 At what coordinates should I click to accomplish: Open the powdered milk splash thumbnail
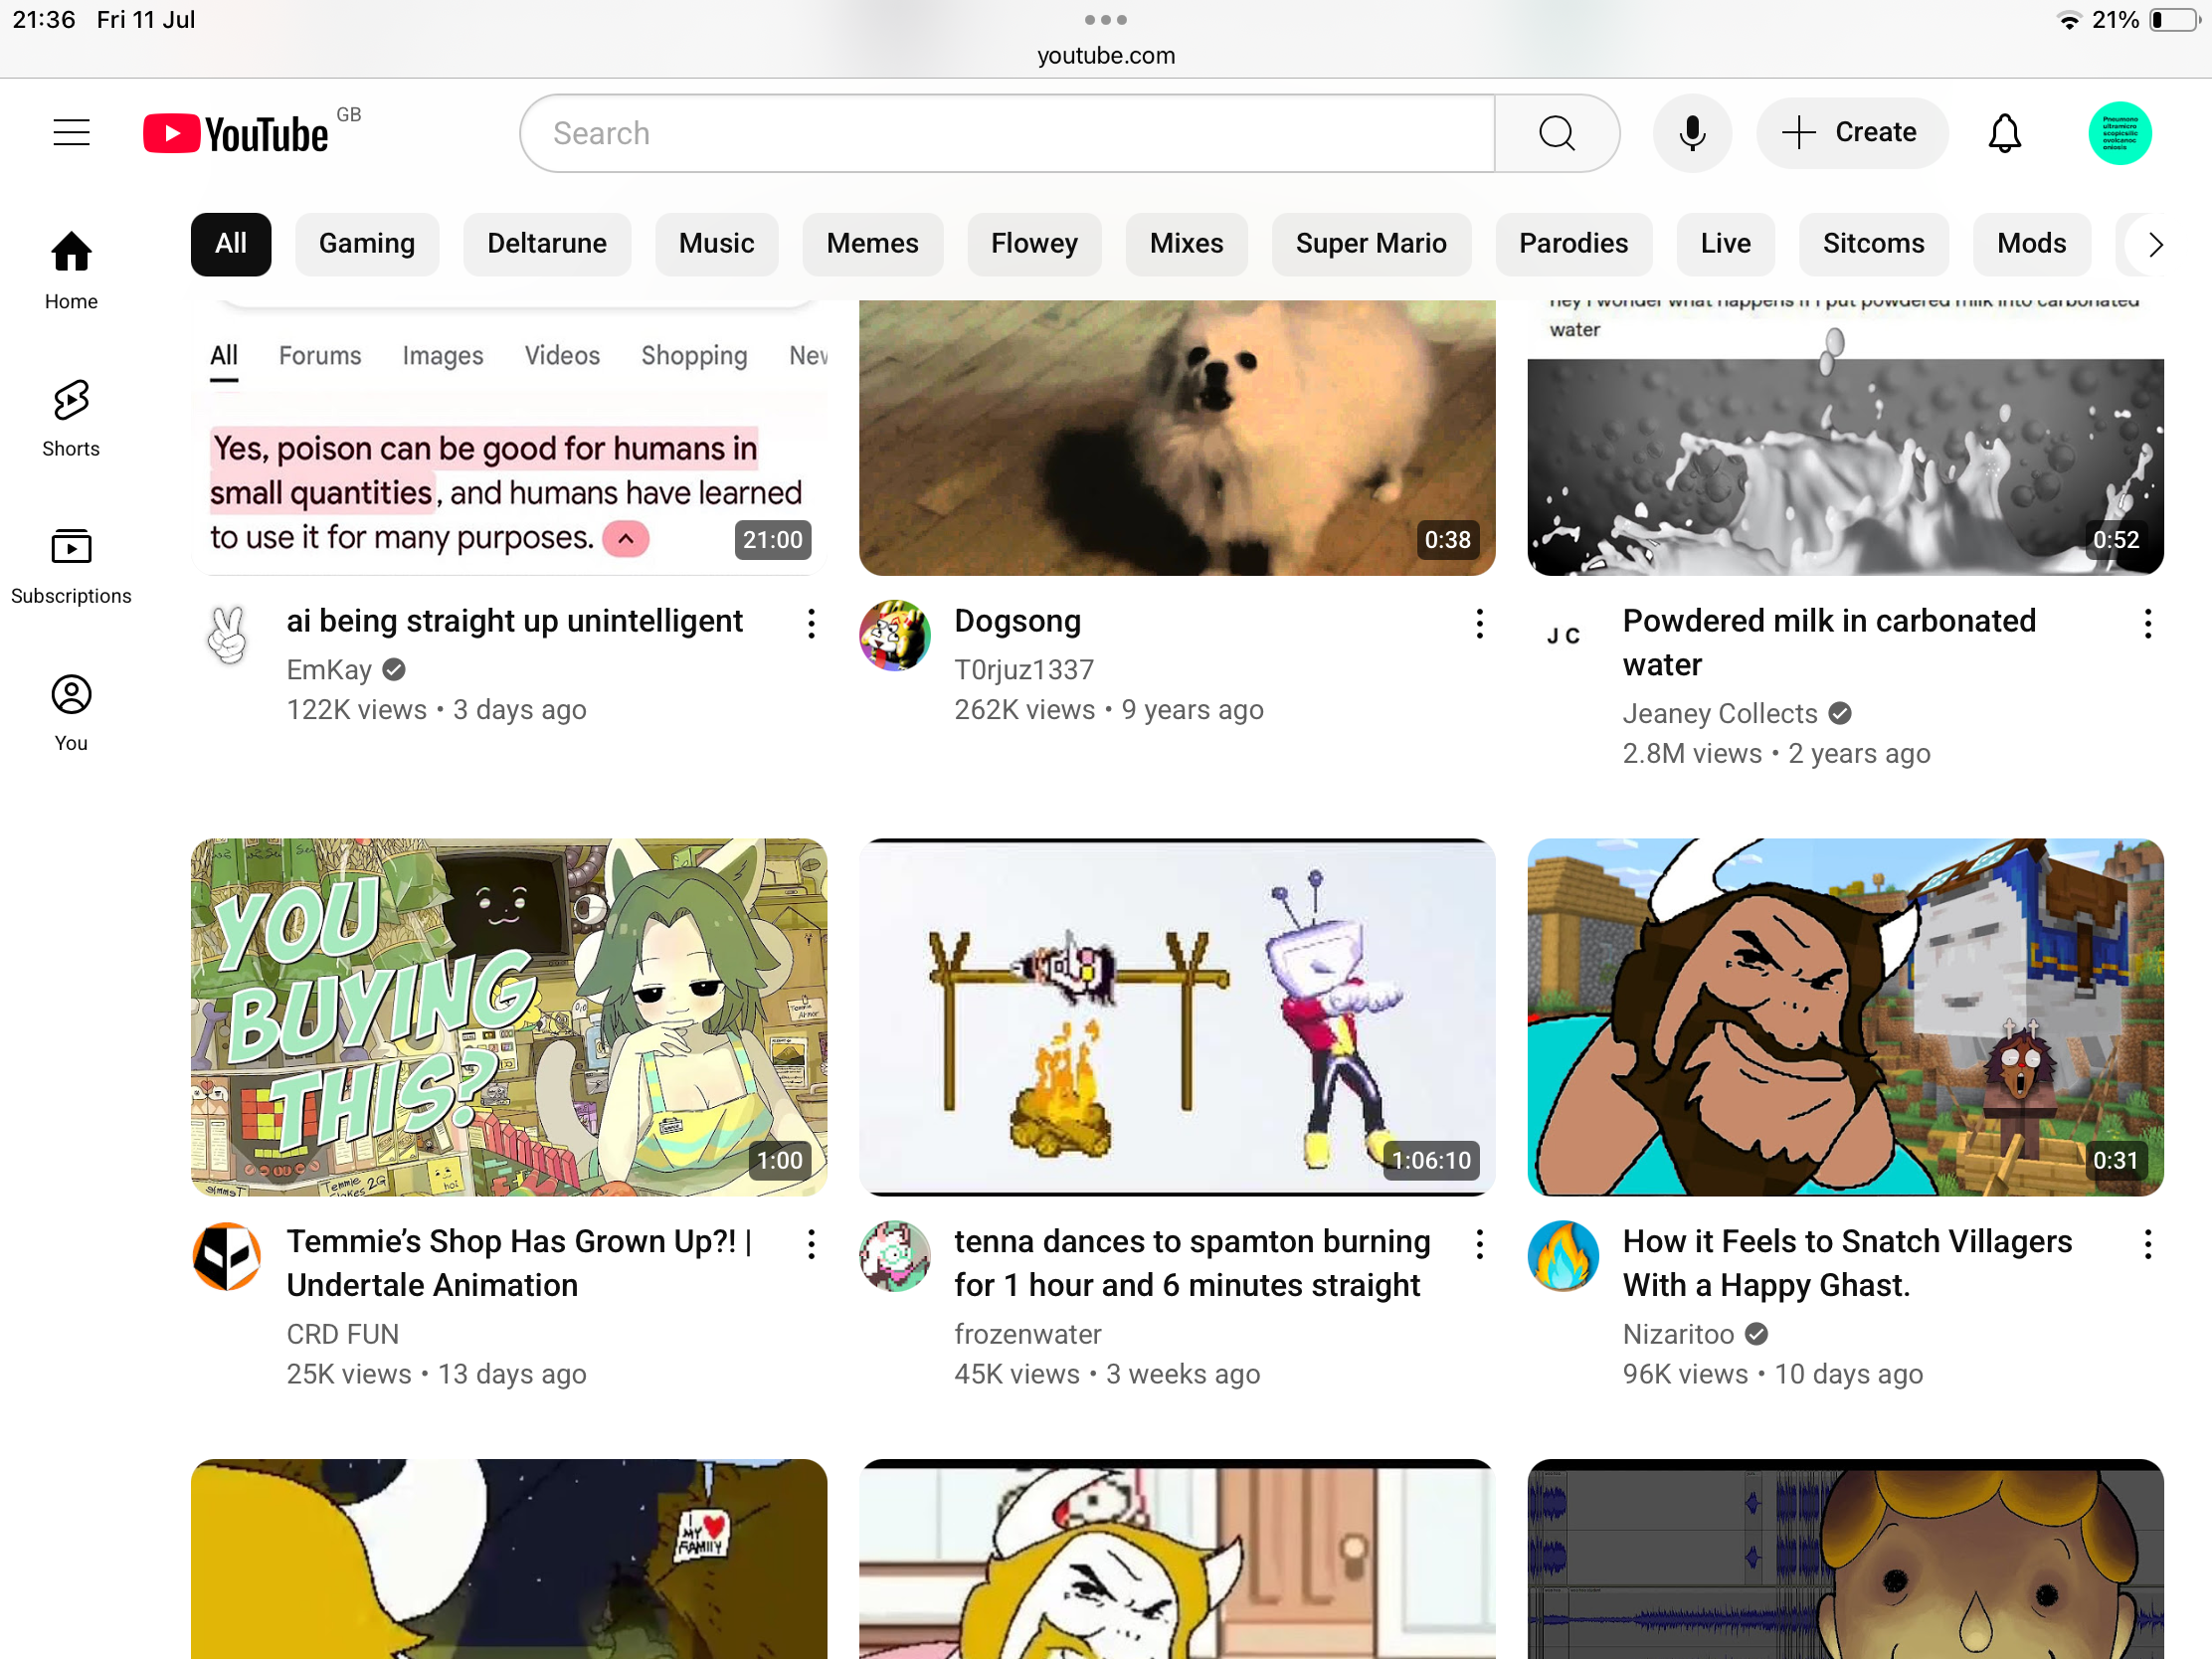(1845, 438)
